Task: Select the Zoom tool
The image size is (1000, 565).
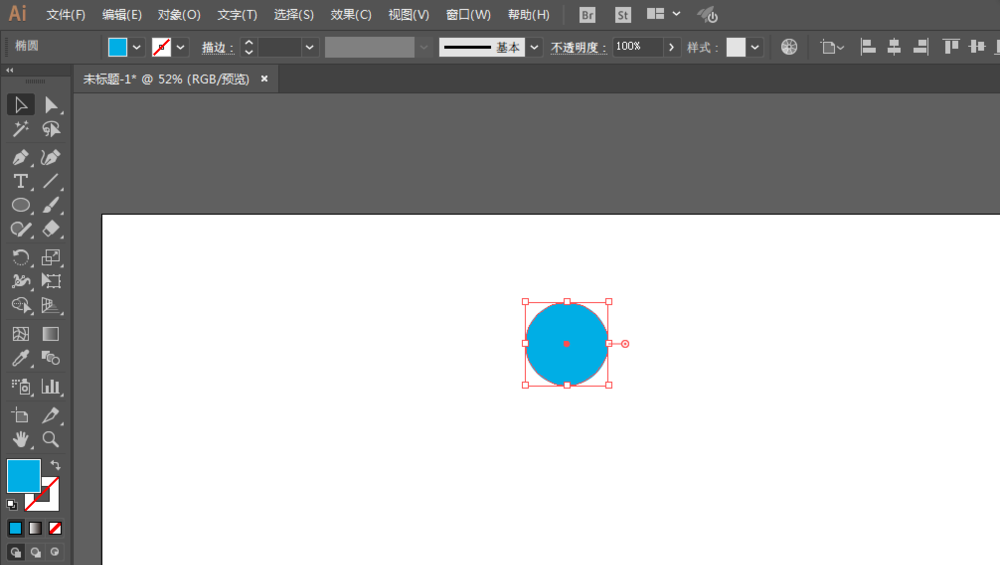Action: [x=51, y=439]
